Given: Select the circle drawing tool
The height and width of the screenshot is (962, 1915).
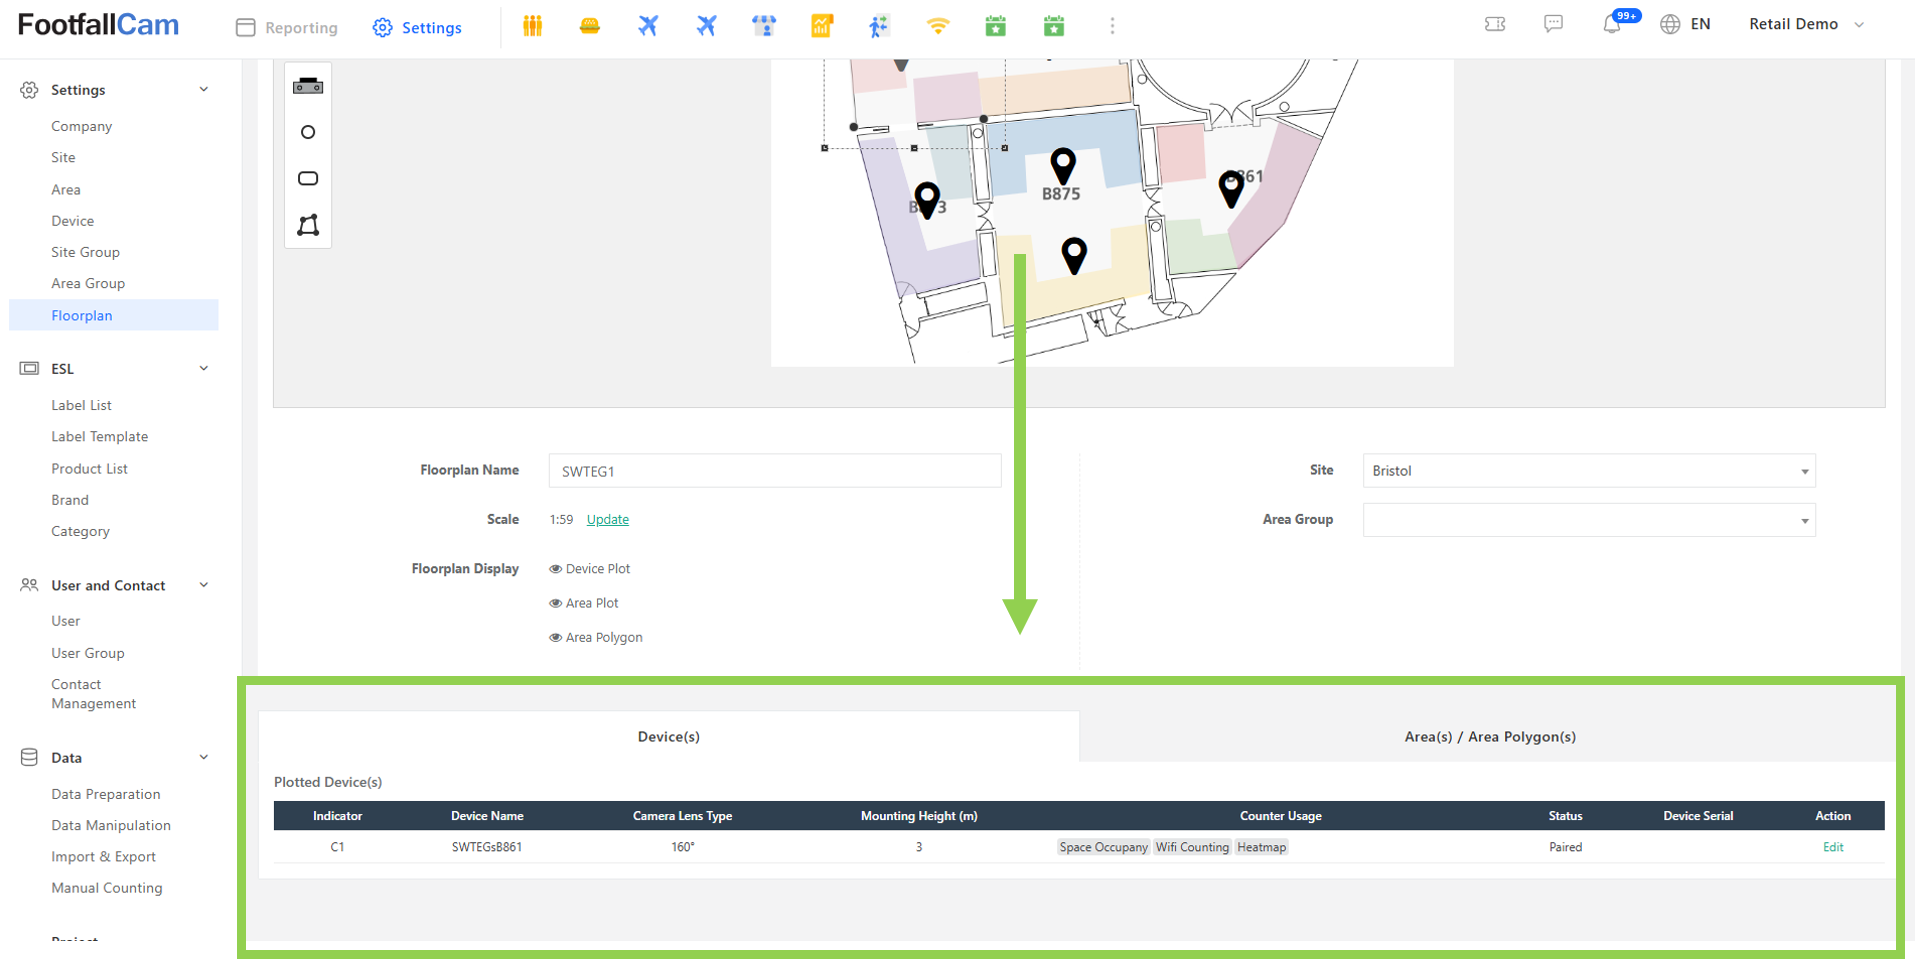Looking at the screenshot, I should [x=308, y=132].
